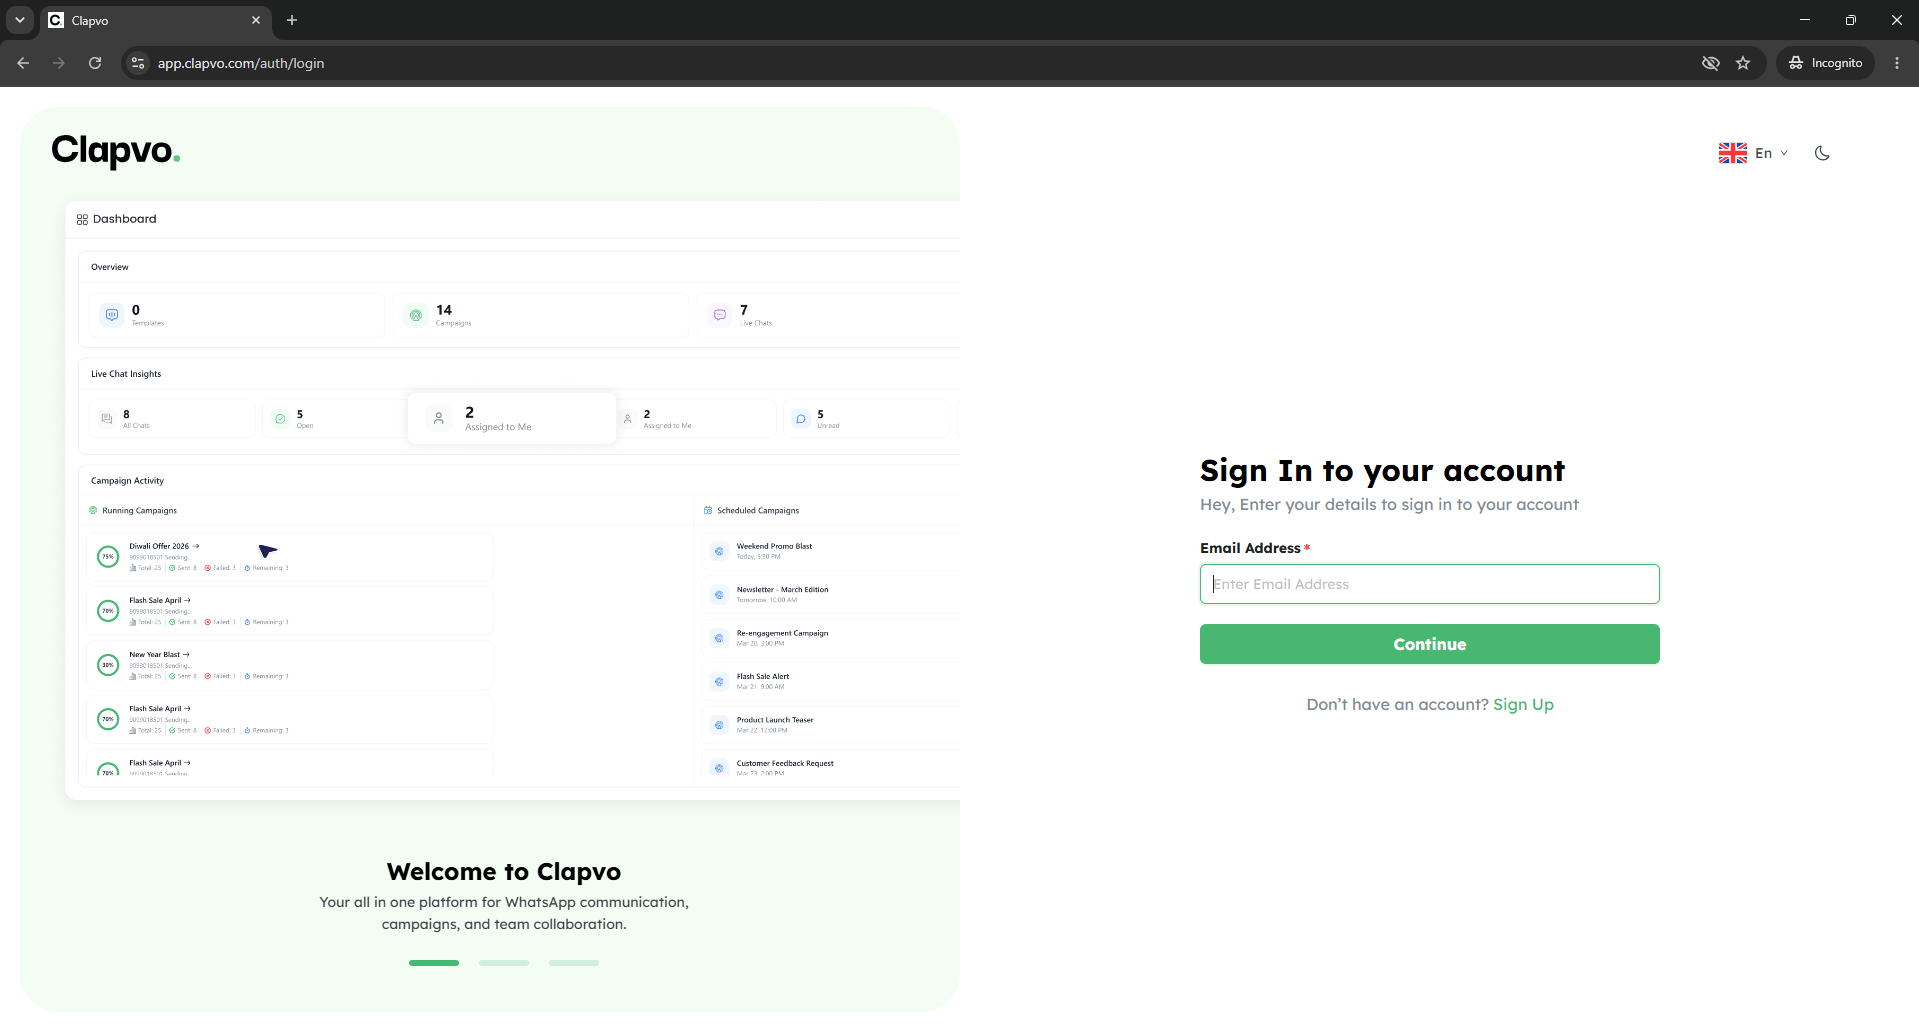Click the Running Campaigns status icon
The height and width of the screenshot is (1032, 1919).
pos(93,510)
